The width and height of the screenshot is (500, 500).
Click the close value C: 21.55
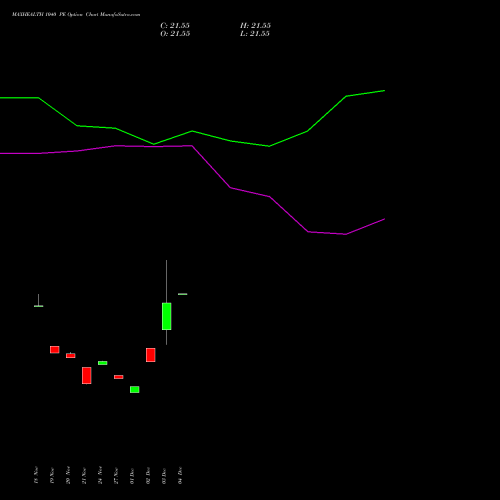pyautogui.click(x=175, y=26)
